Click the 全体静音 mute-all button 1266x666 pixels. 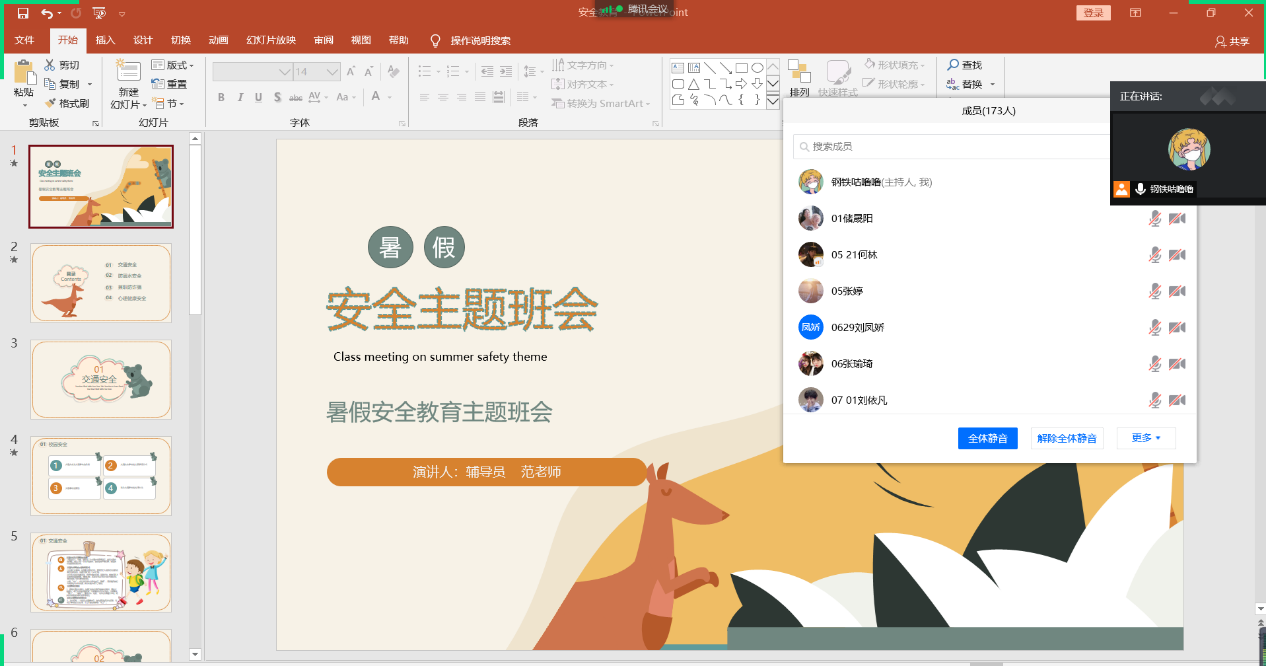(x=987, y=438)
